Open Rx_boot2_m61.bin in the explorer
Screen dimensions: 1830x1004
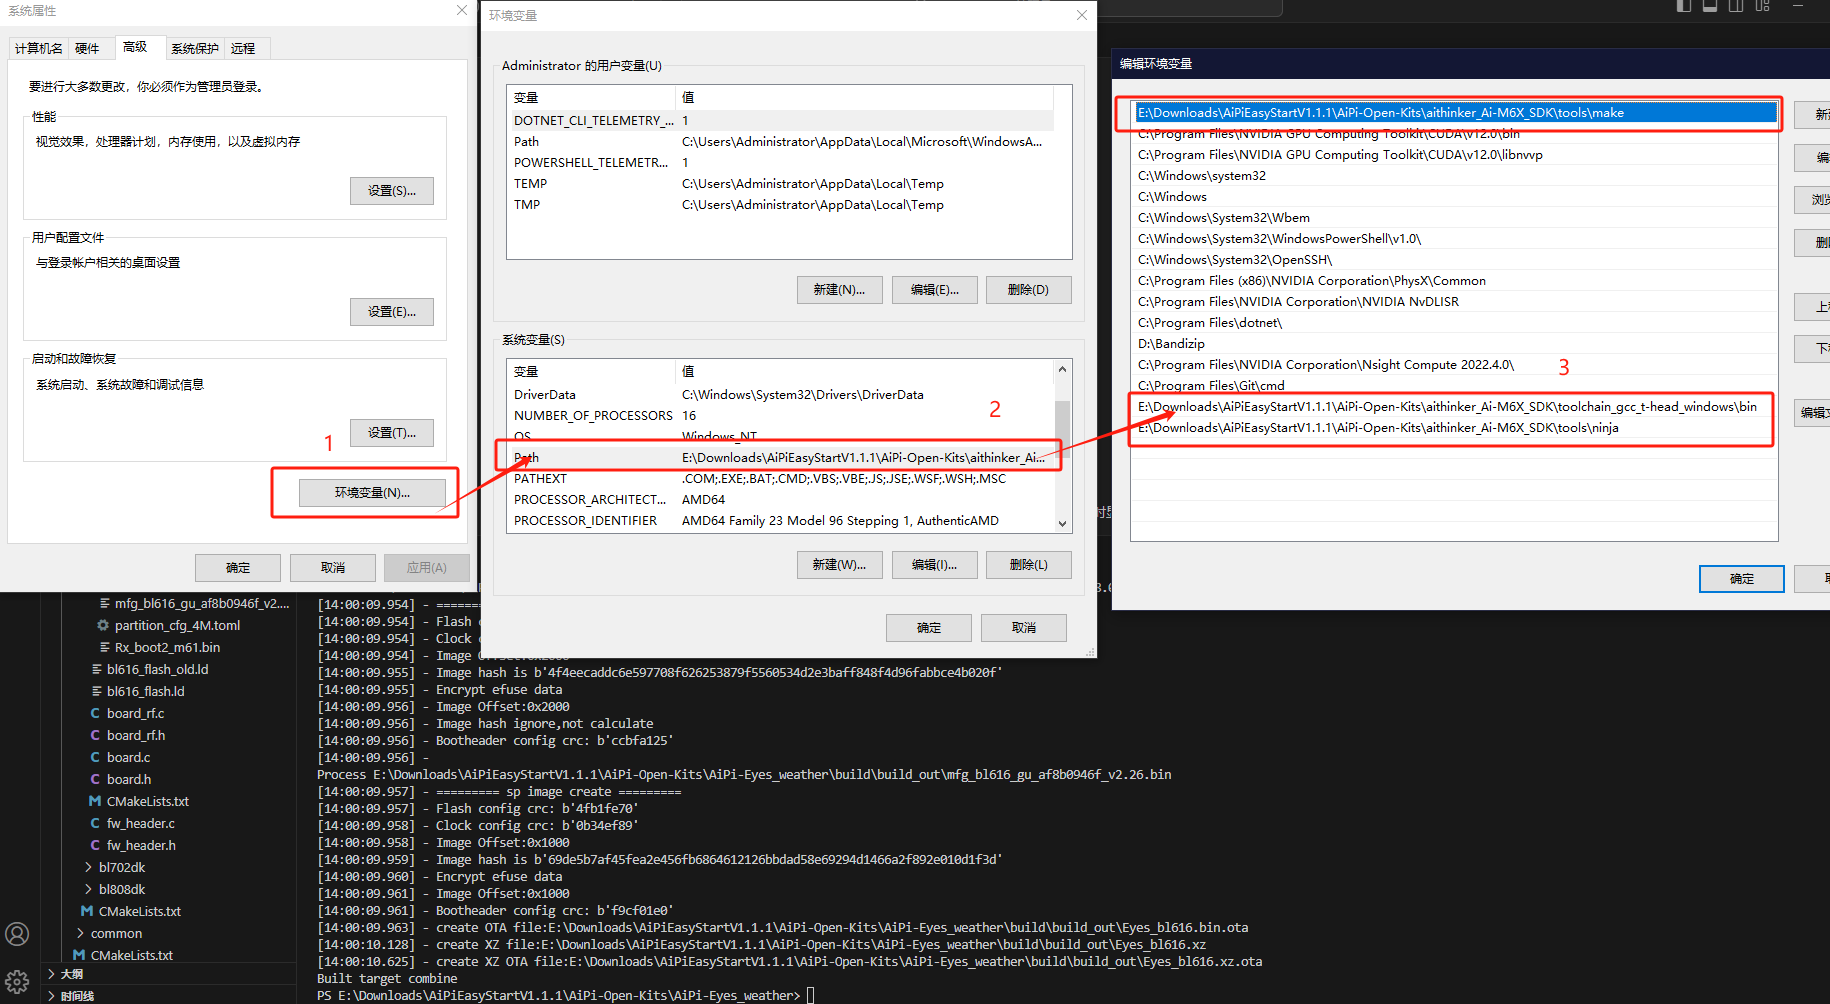coord(168,647)
